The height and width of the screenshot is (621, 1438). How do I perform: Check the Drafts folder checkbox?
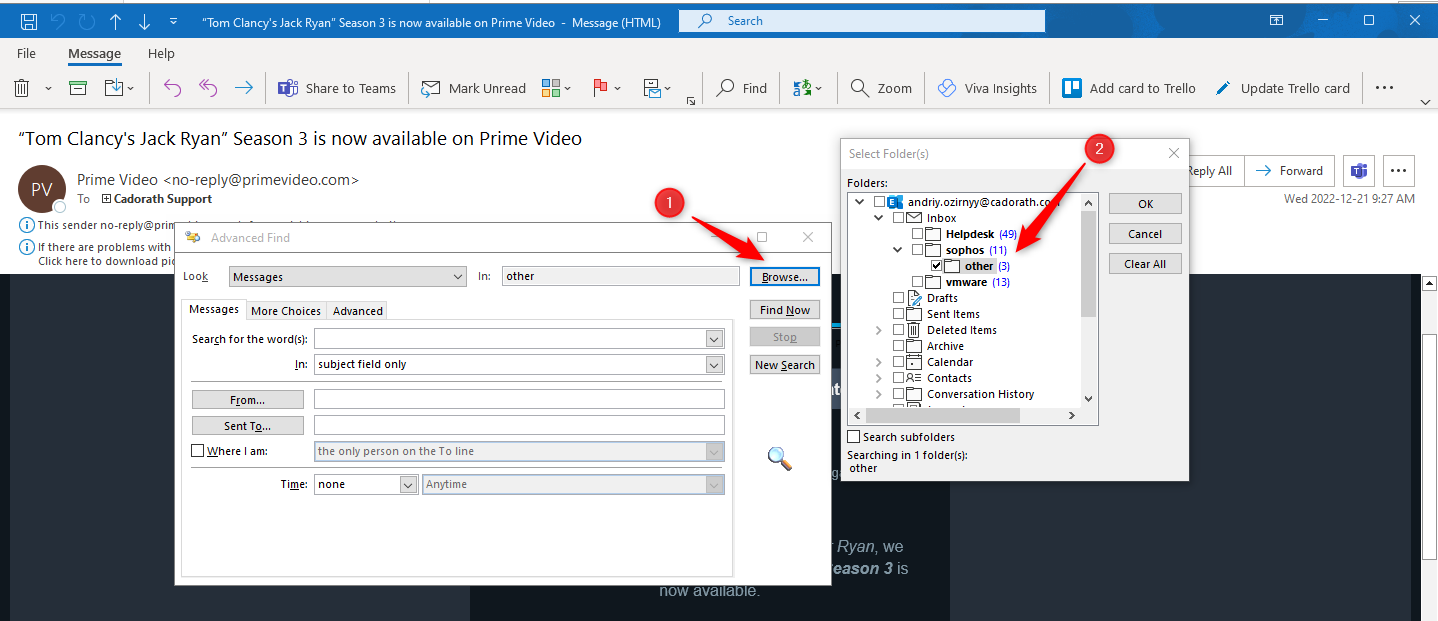[x=898, y=298]
